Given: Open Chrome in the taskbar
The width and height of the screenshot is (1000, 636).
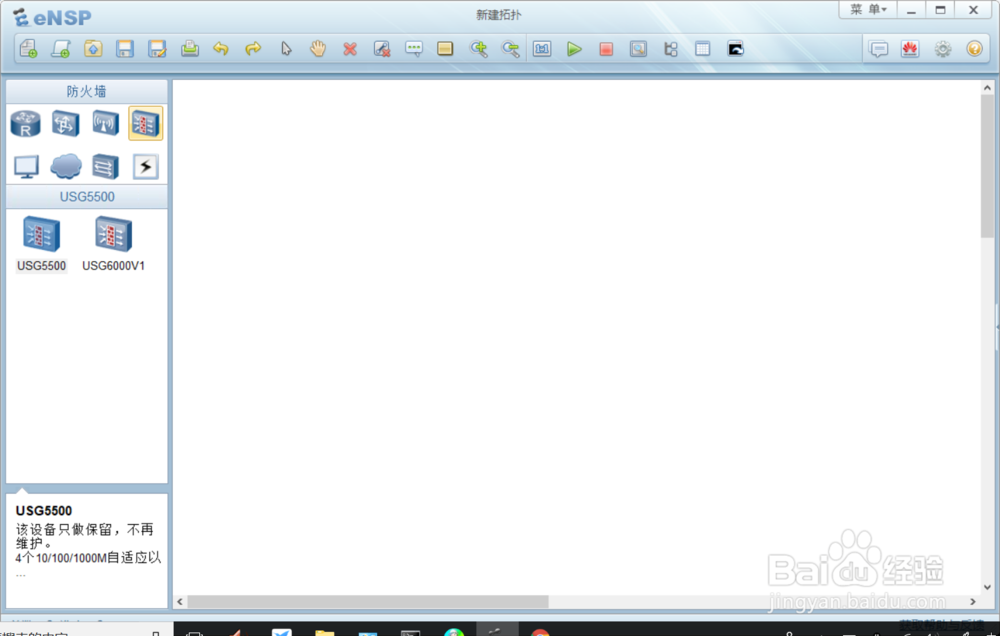Looking at the screenshot, I should click(540, 632).
